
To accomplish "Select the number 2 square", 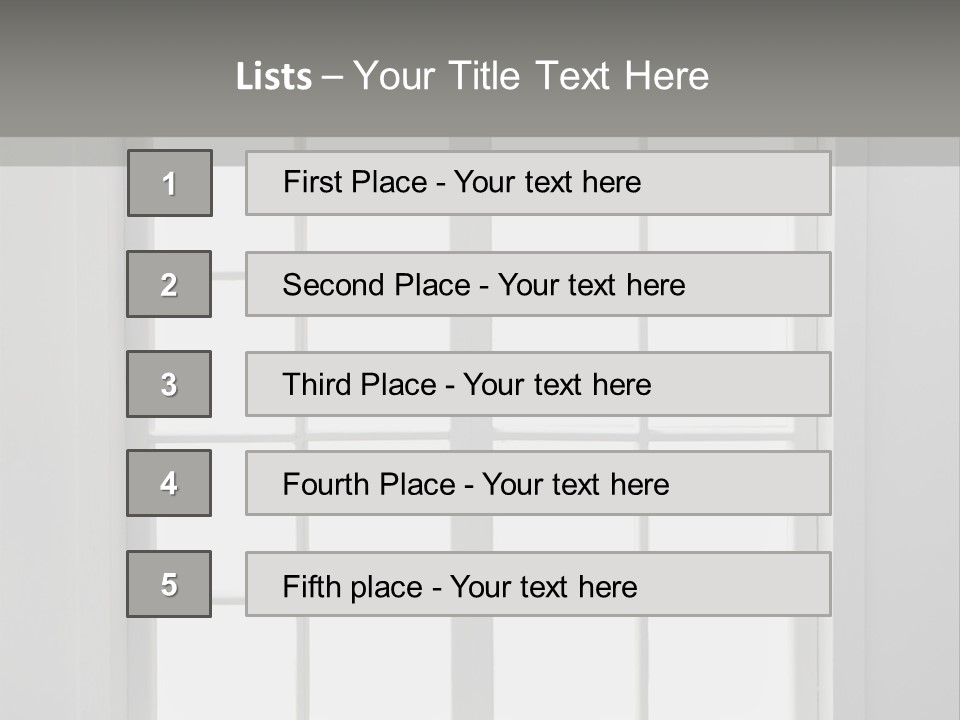I will click(169, 284).
